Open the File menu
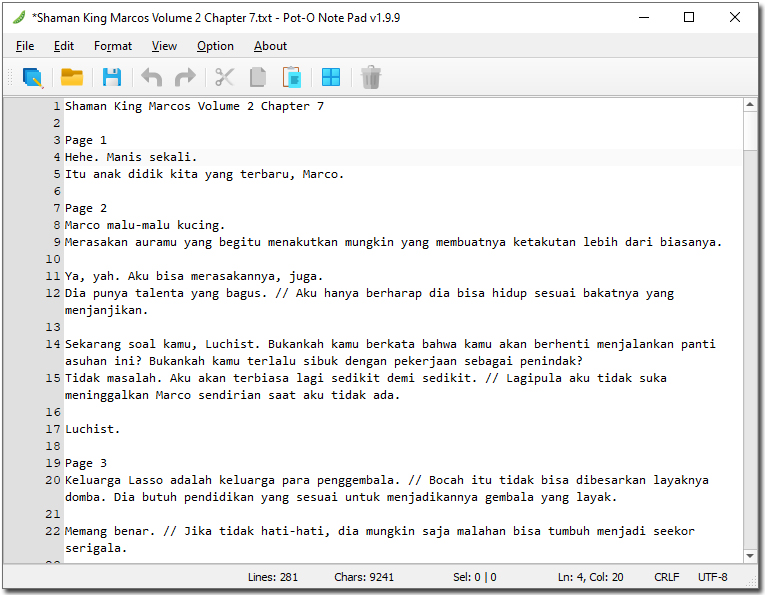Viewport: 765px width, 595px height. click(25, 46)
